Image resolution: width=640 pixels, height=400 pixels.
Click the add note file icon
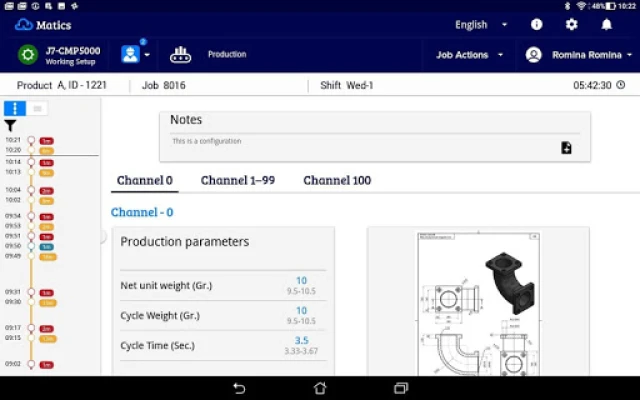coord(566,148)
